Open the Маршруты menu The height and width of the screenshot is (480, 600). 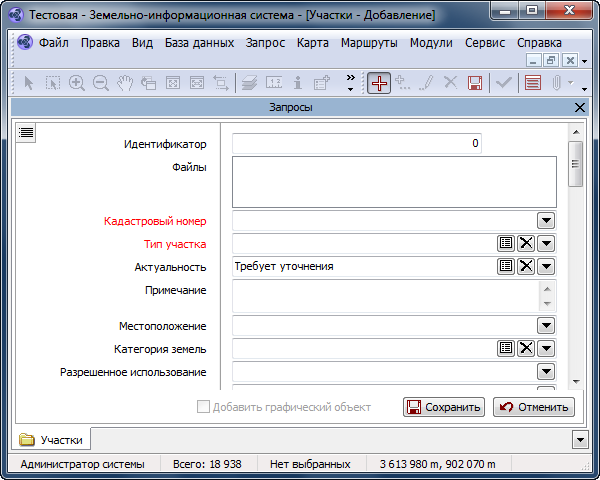click(369, 43)
